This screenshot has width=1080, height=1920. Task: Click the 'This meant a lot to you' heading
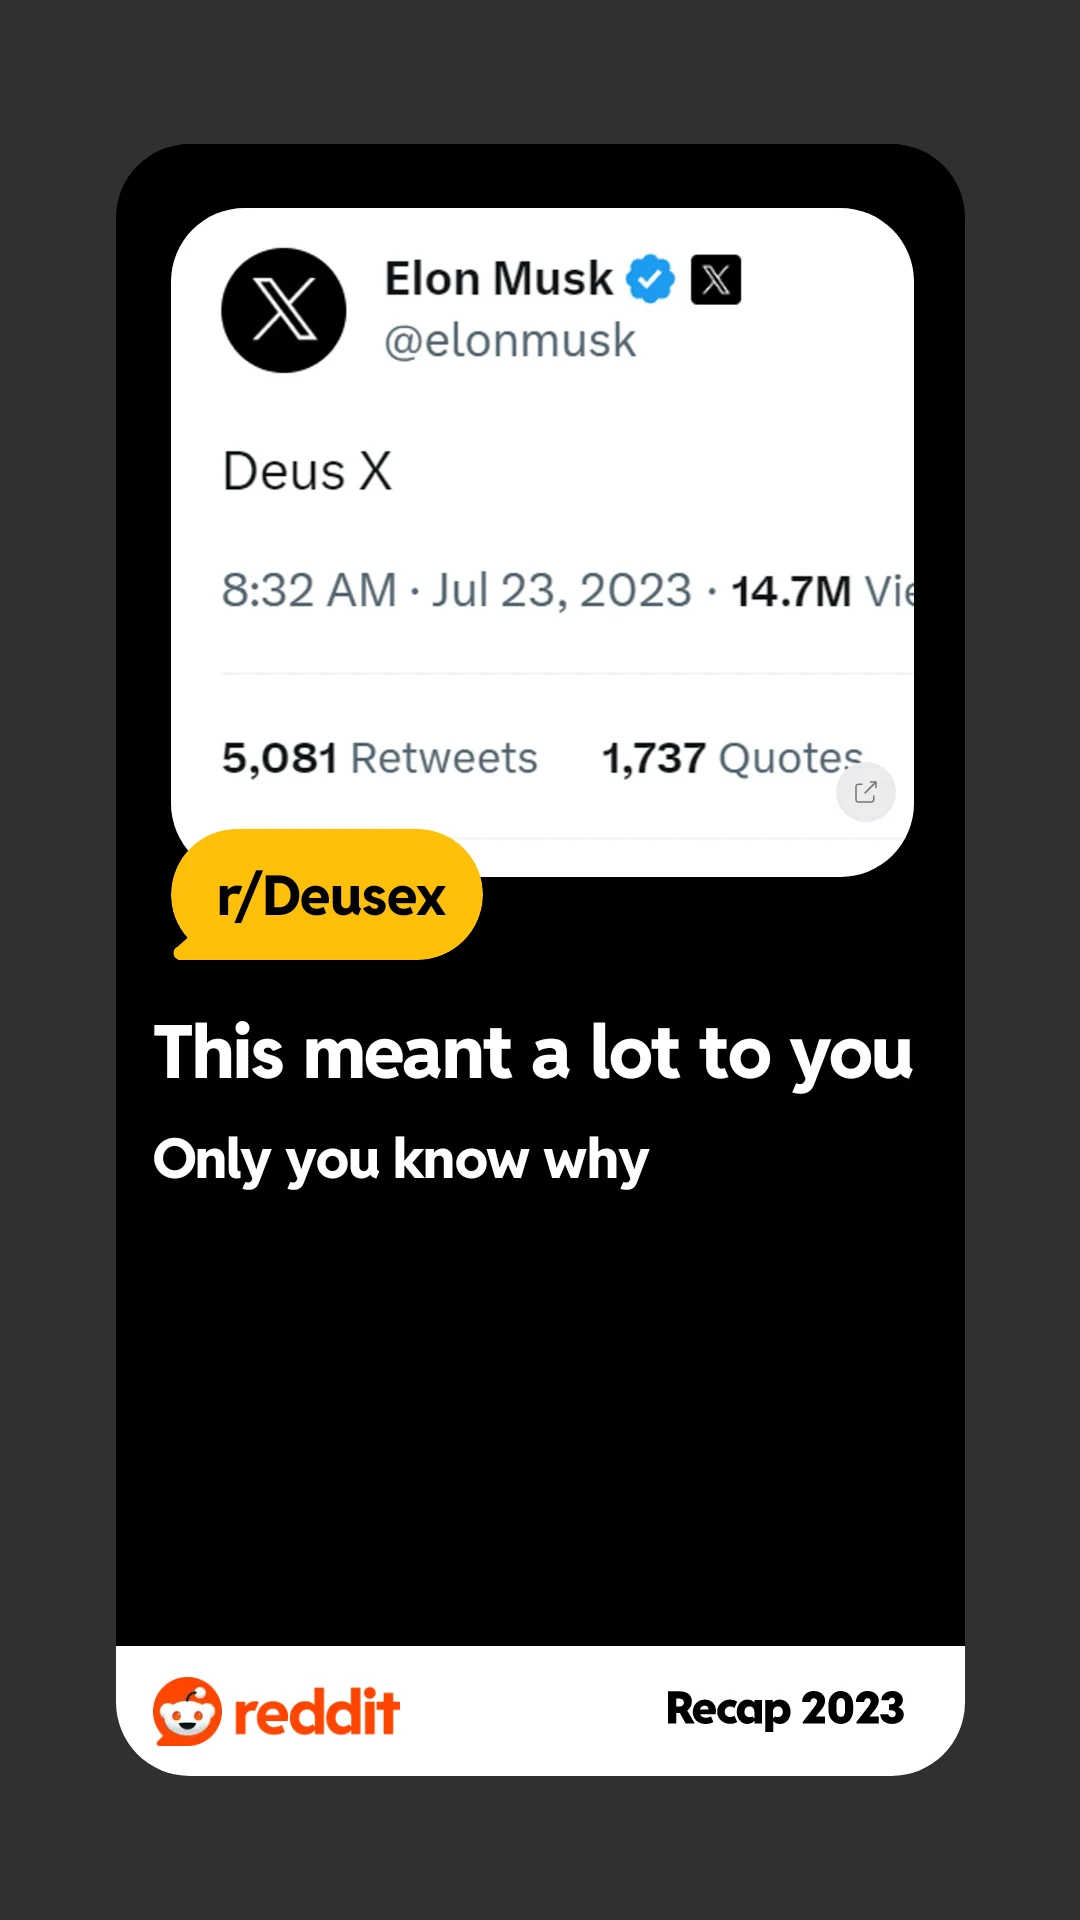click(533, 1054)
